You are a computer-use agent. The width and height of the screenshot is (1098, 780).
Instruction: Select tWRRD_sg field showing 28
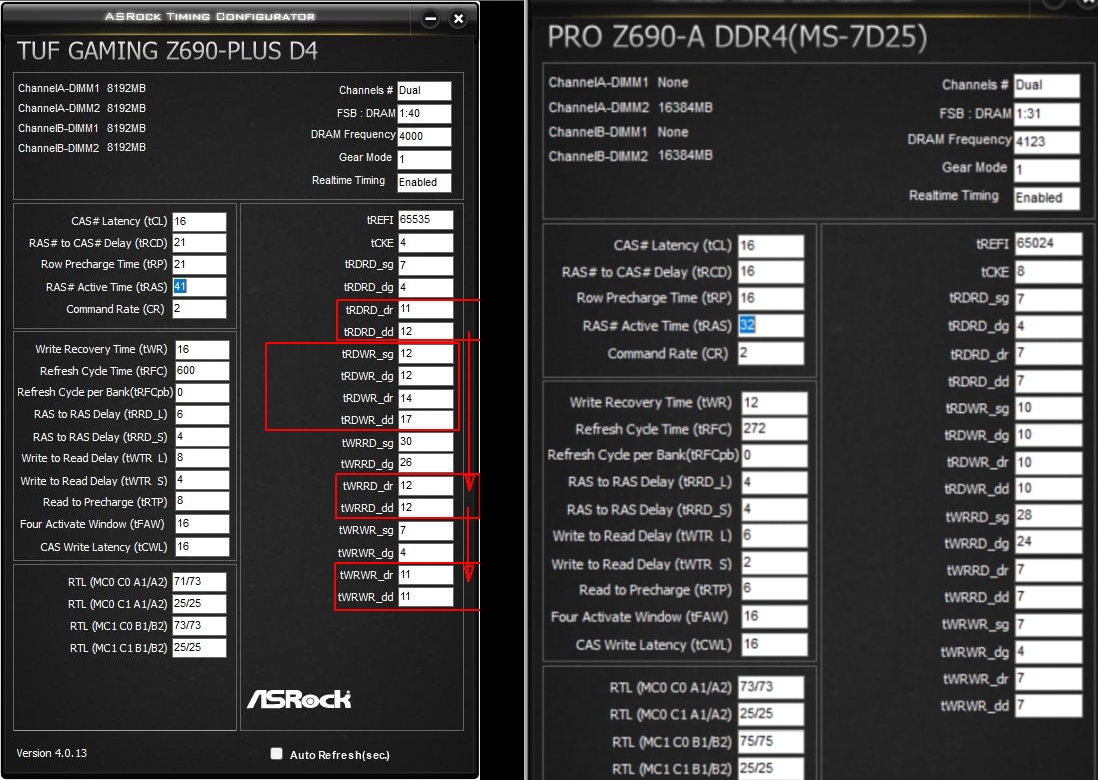1048,516
